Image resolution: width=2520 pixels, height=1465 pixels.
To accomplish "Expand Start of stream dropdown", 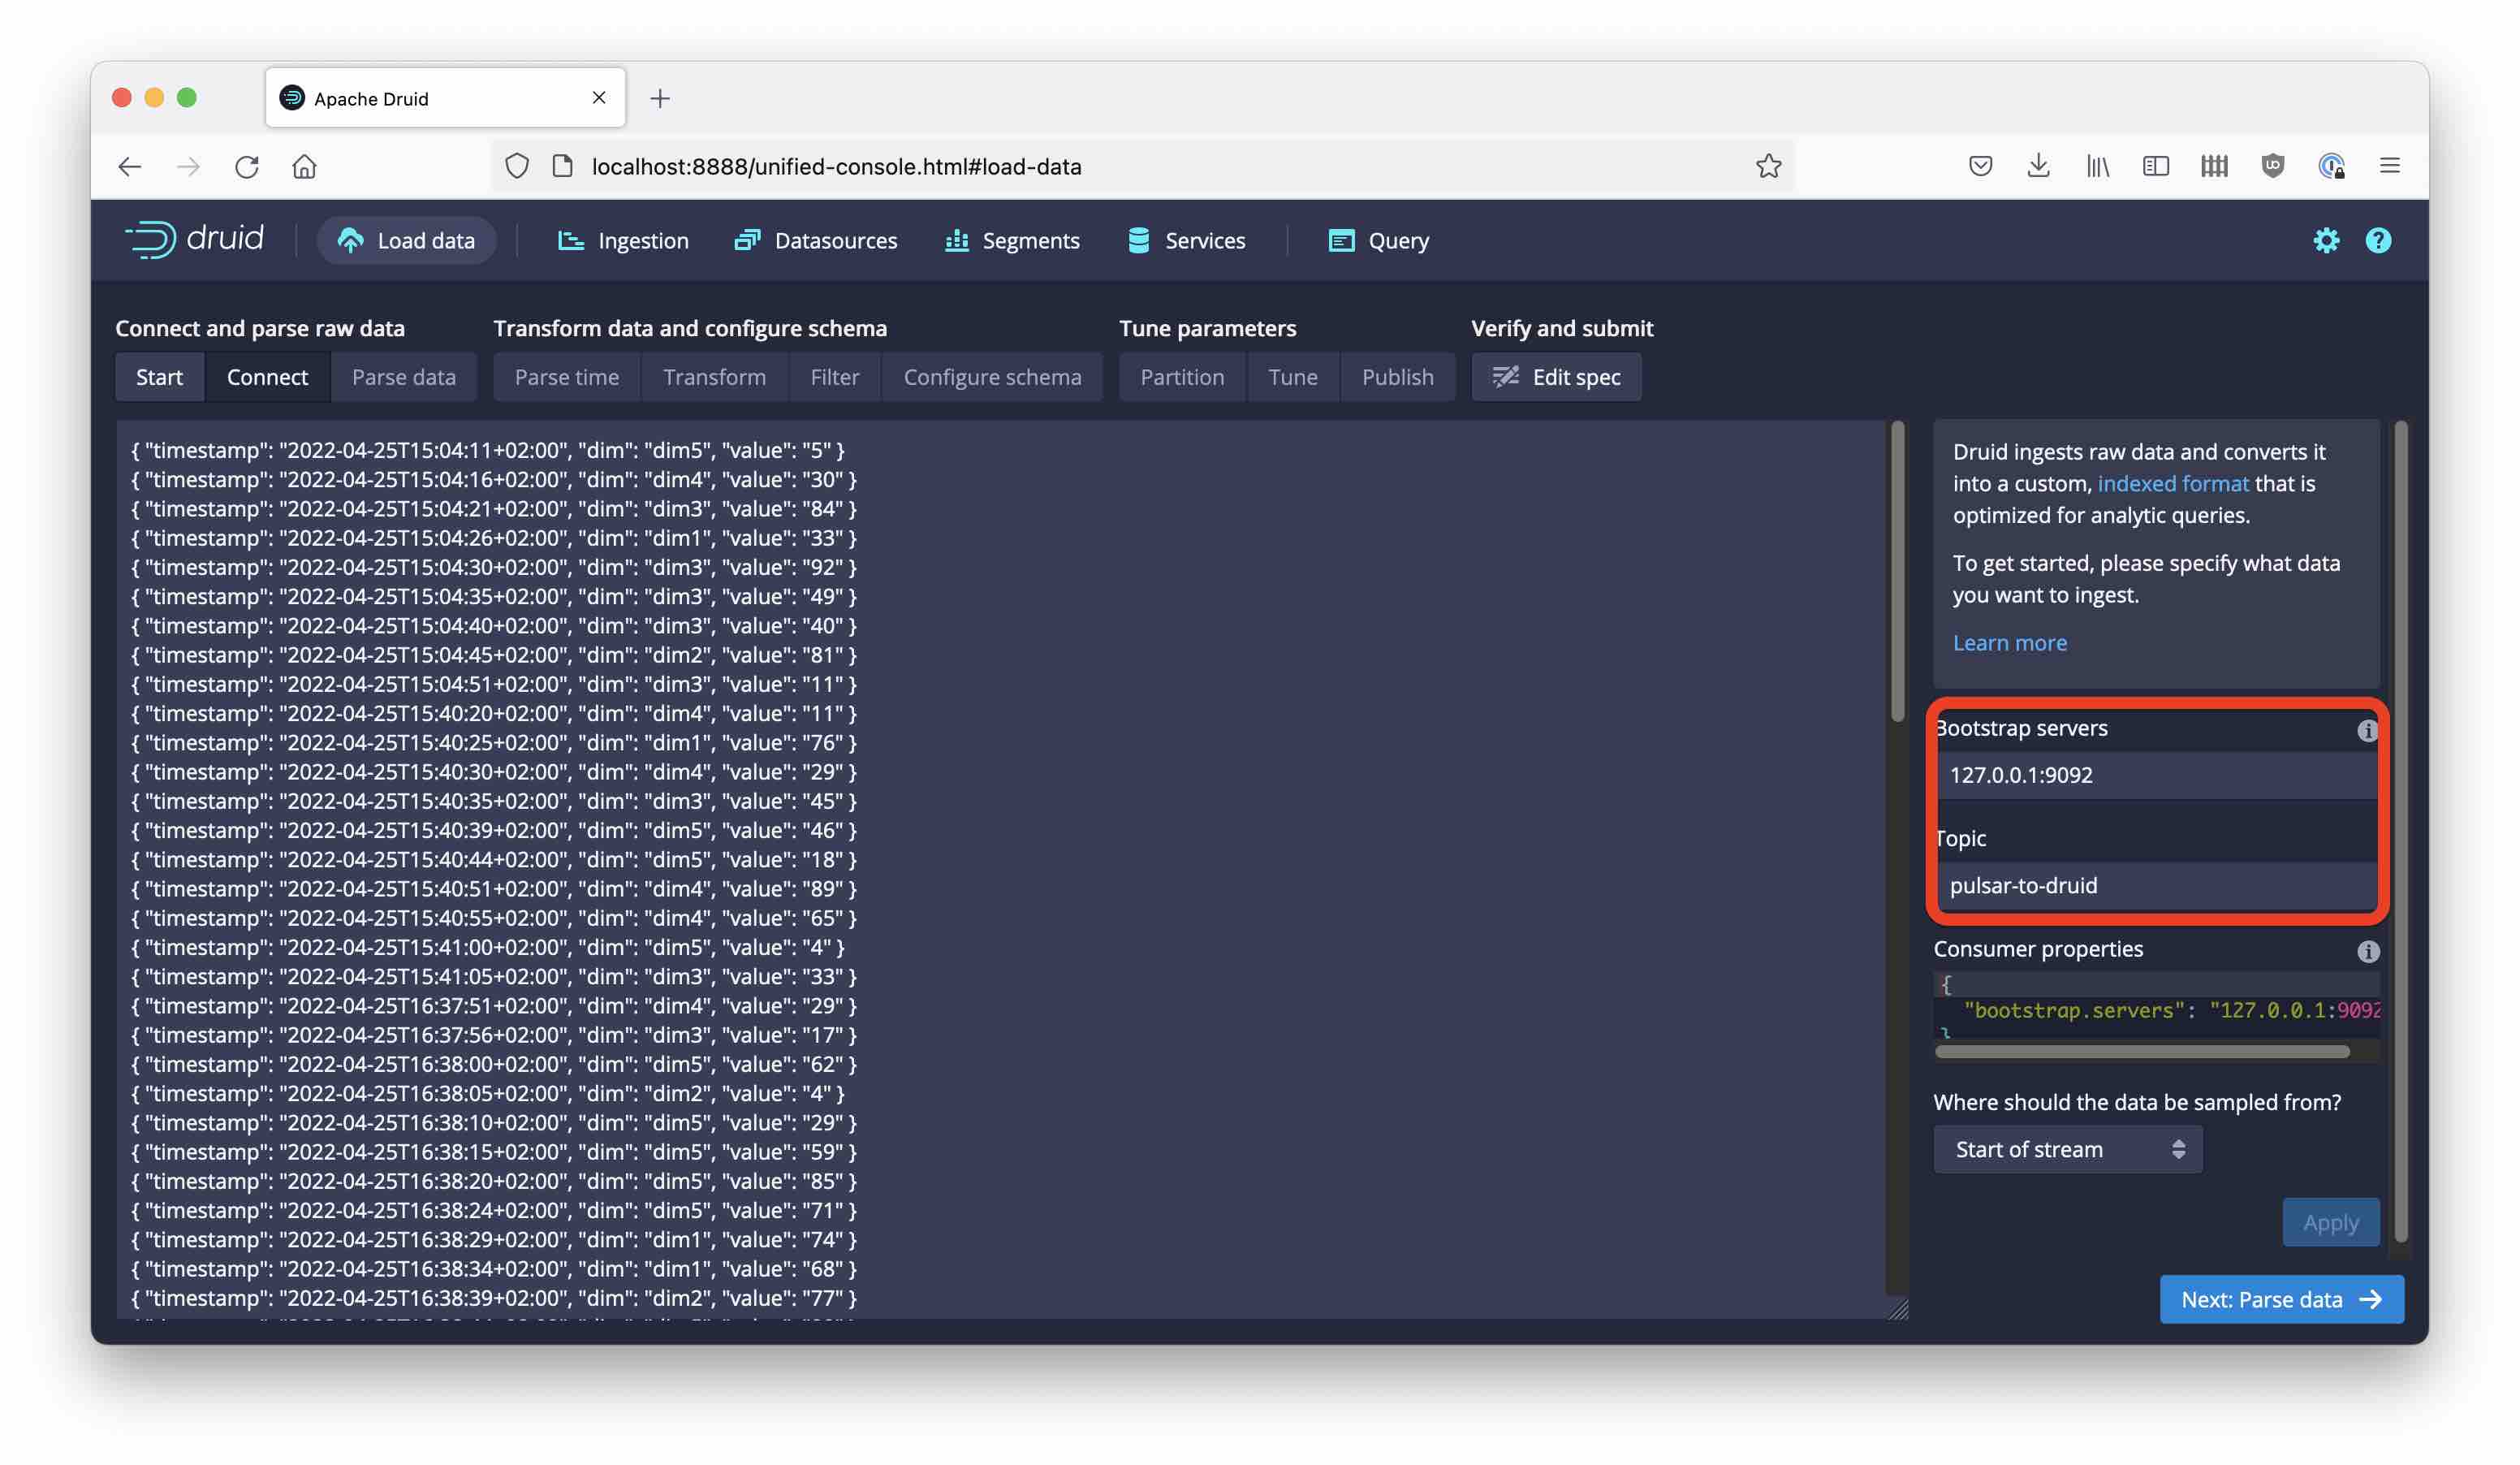I will [x=2067, y=1149].
